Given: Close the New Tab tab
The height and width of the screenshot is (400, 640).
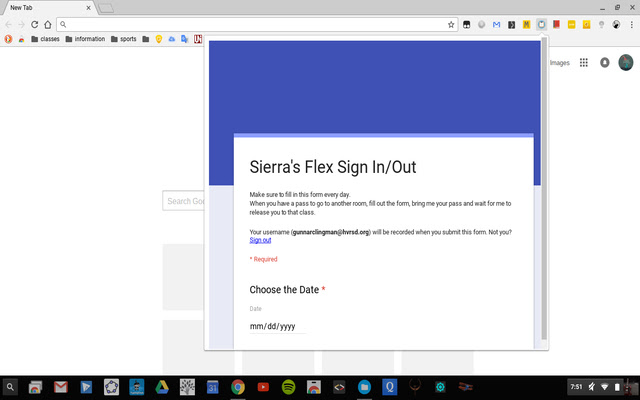Looking at the screenshot, I should (88, 8).
